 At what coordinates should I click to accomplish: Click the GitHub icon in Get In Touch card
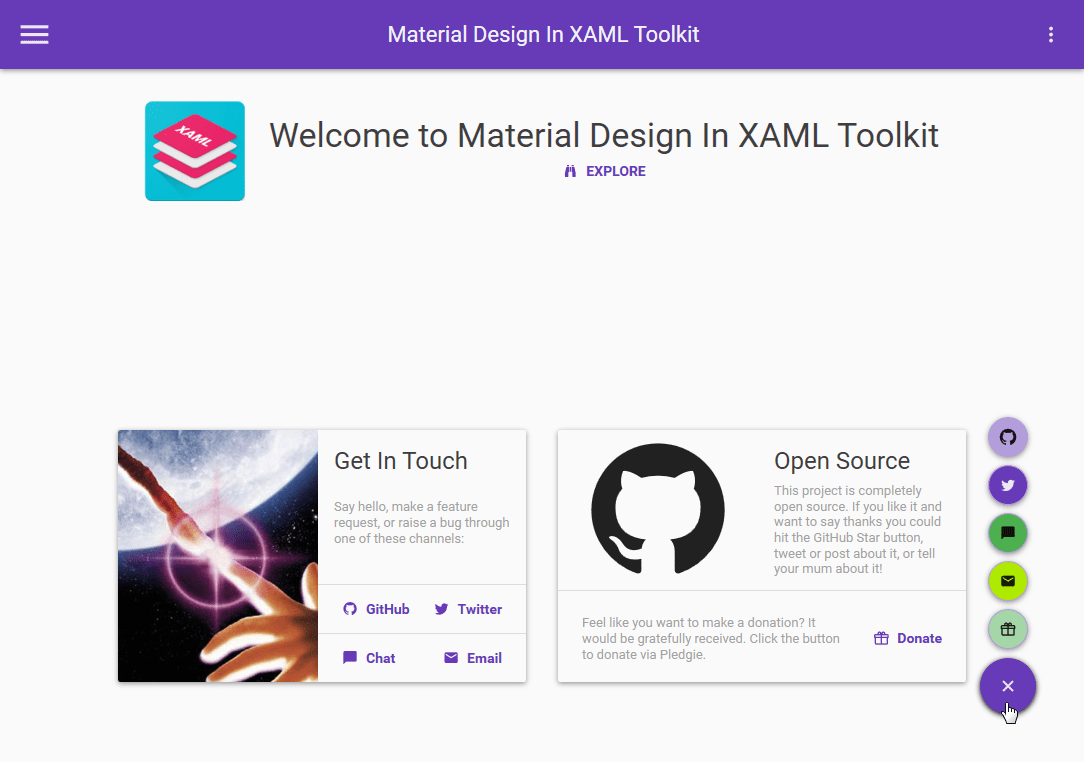coord(351,608)
